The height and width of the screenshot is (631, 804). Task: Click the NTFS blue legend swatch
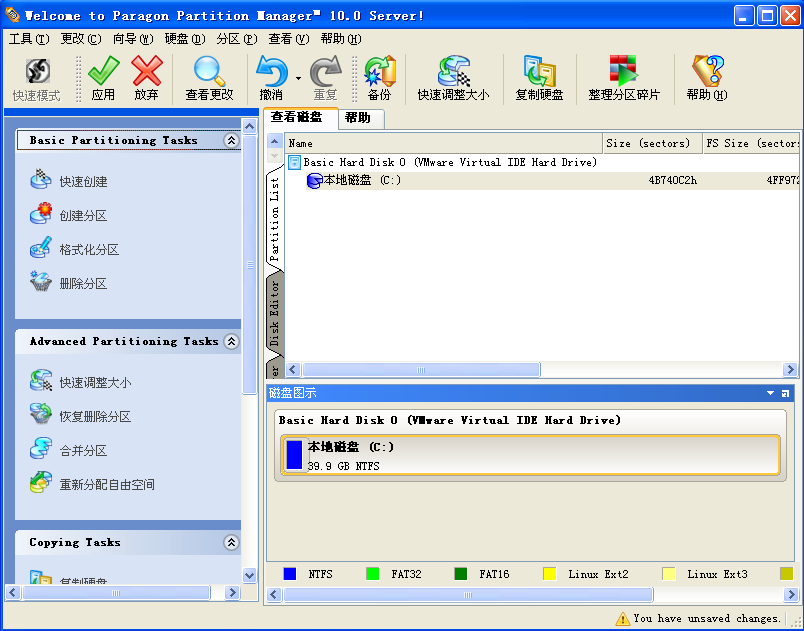tap(290, 574)
